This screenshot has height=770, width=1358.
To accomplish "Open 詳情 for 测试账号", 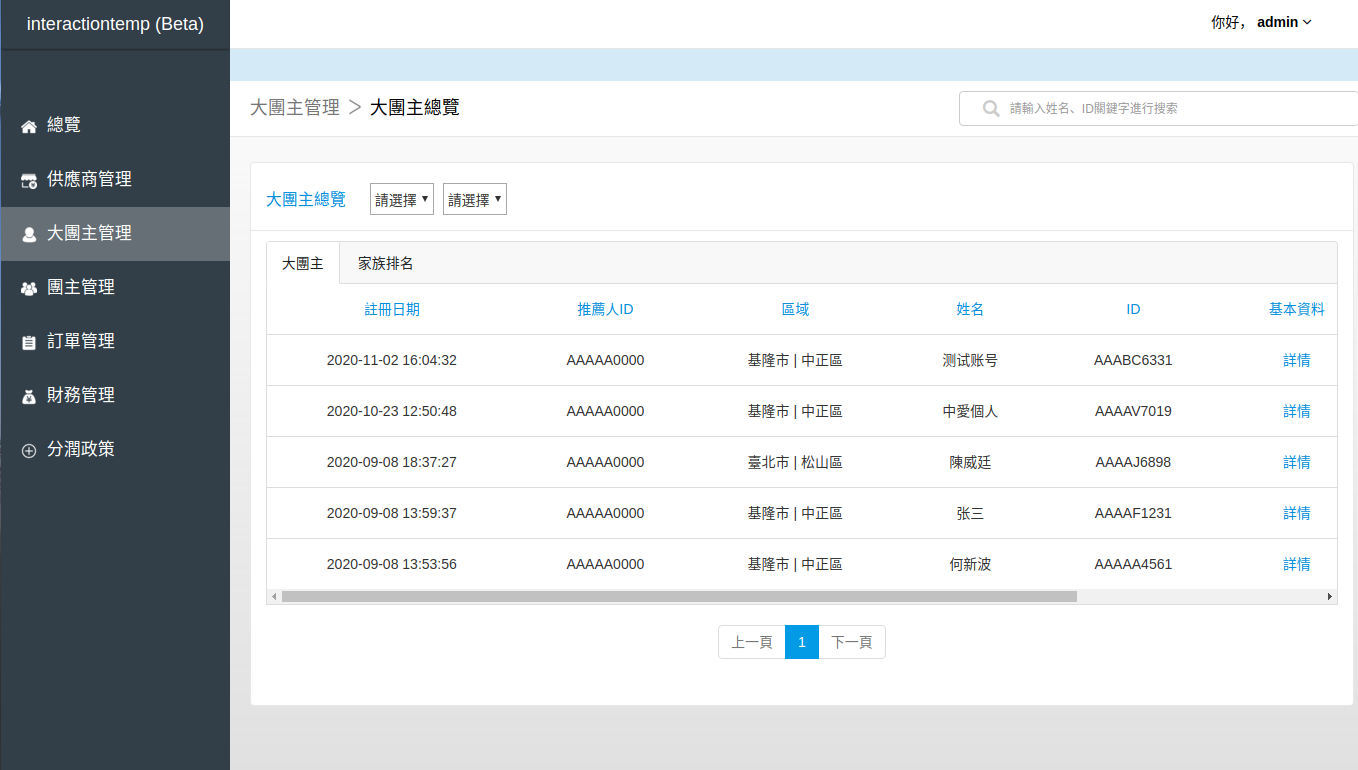I will (x=1297, y=360).
